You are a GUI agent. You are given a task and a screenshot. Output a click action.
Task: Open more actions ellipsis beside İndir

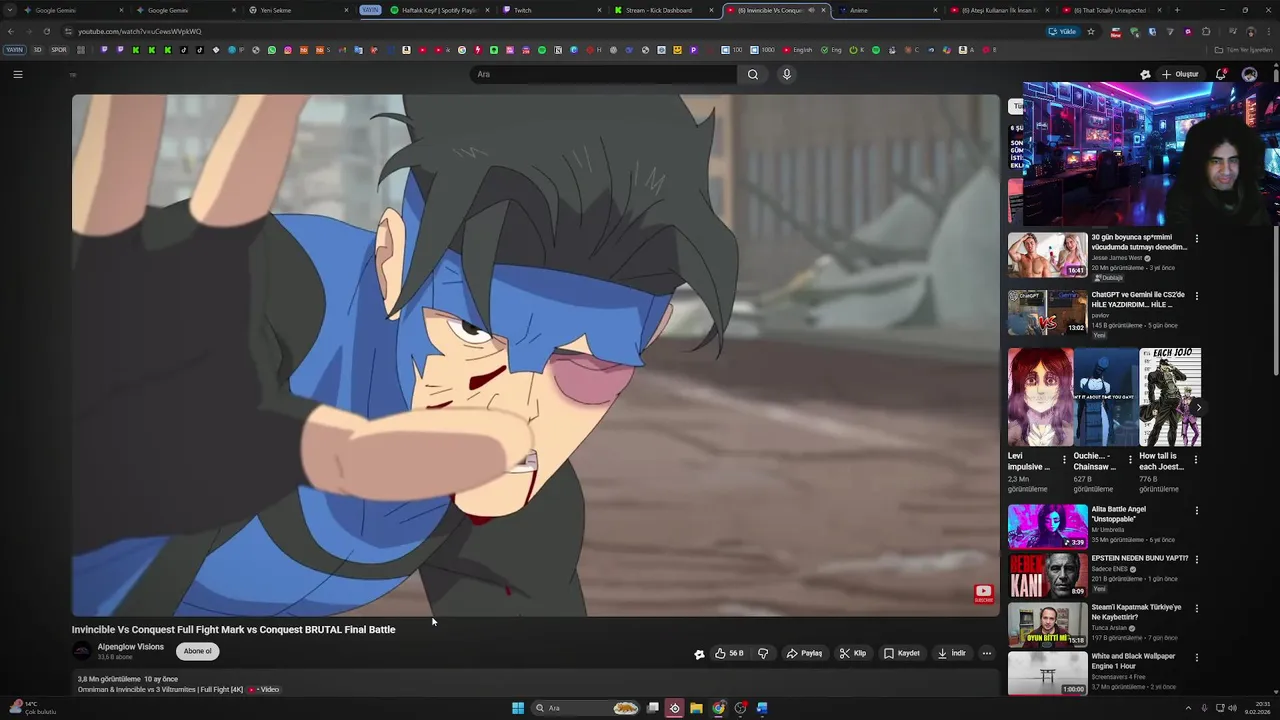987,653
